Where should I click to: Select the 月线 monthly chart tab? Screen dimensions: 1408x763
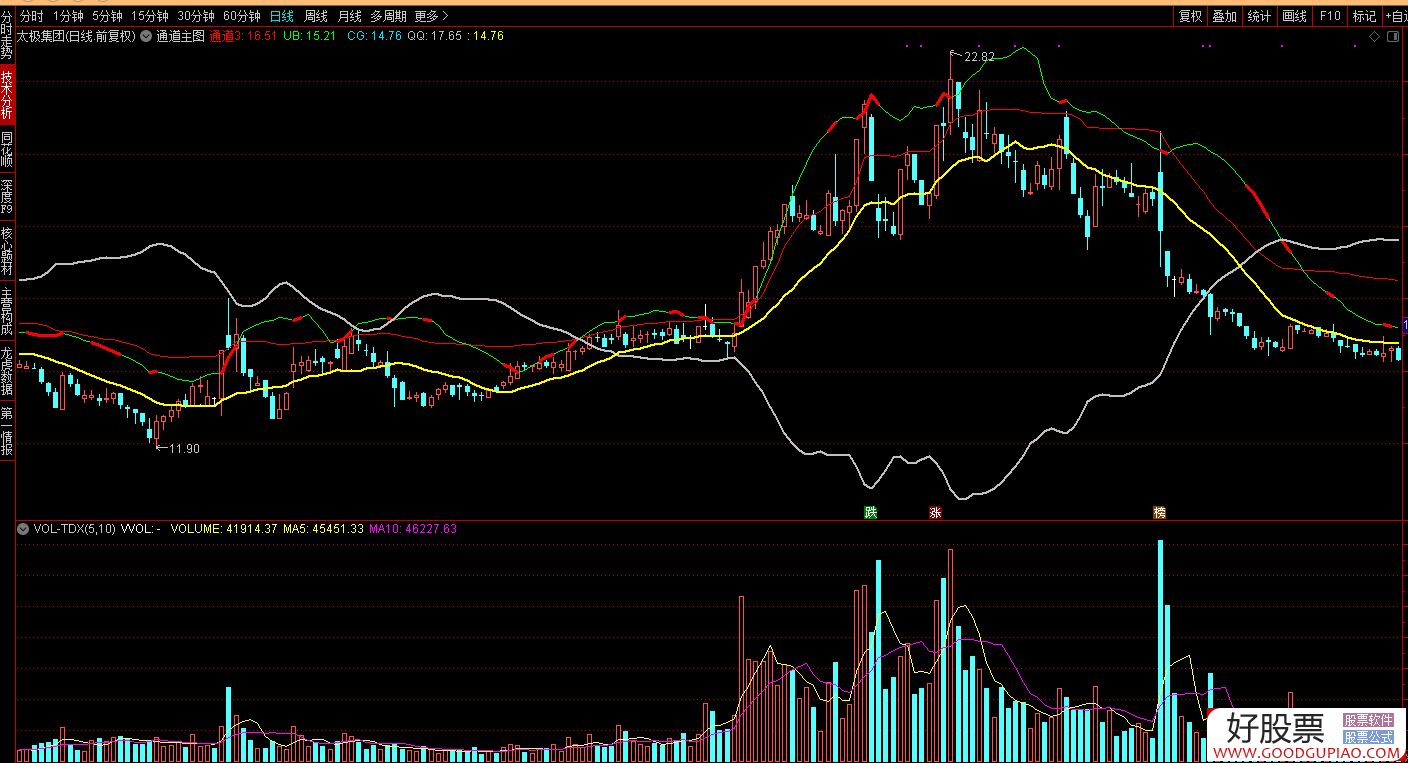coord(349,16)
